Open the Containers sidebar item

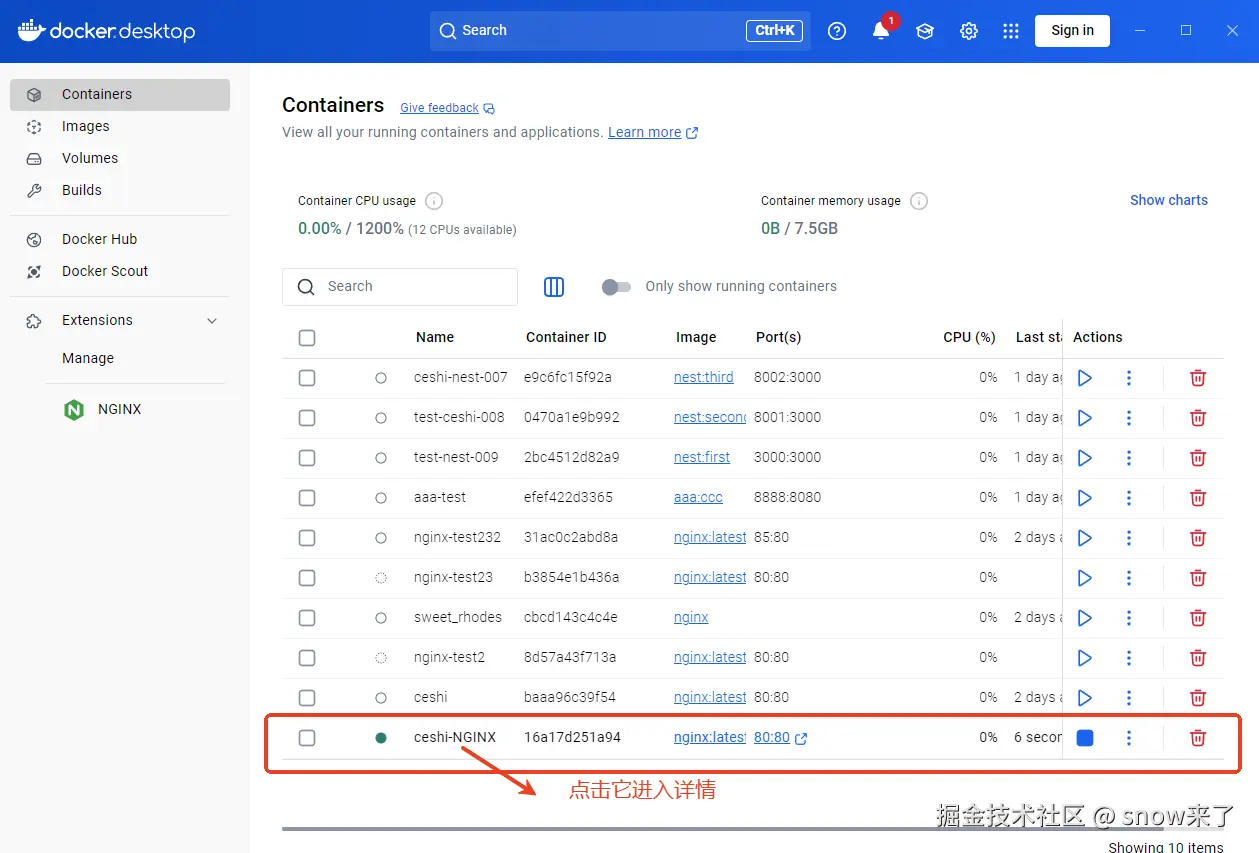click(120, 95)
